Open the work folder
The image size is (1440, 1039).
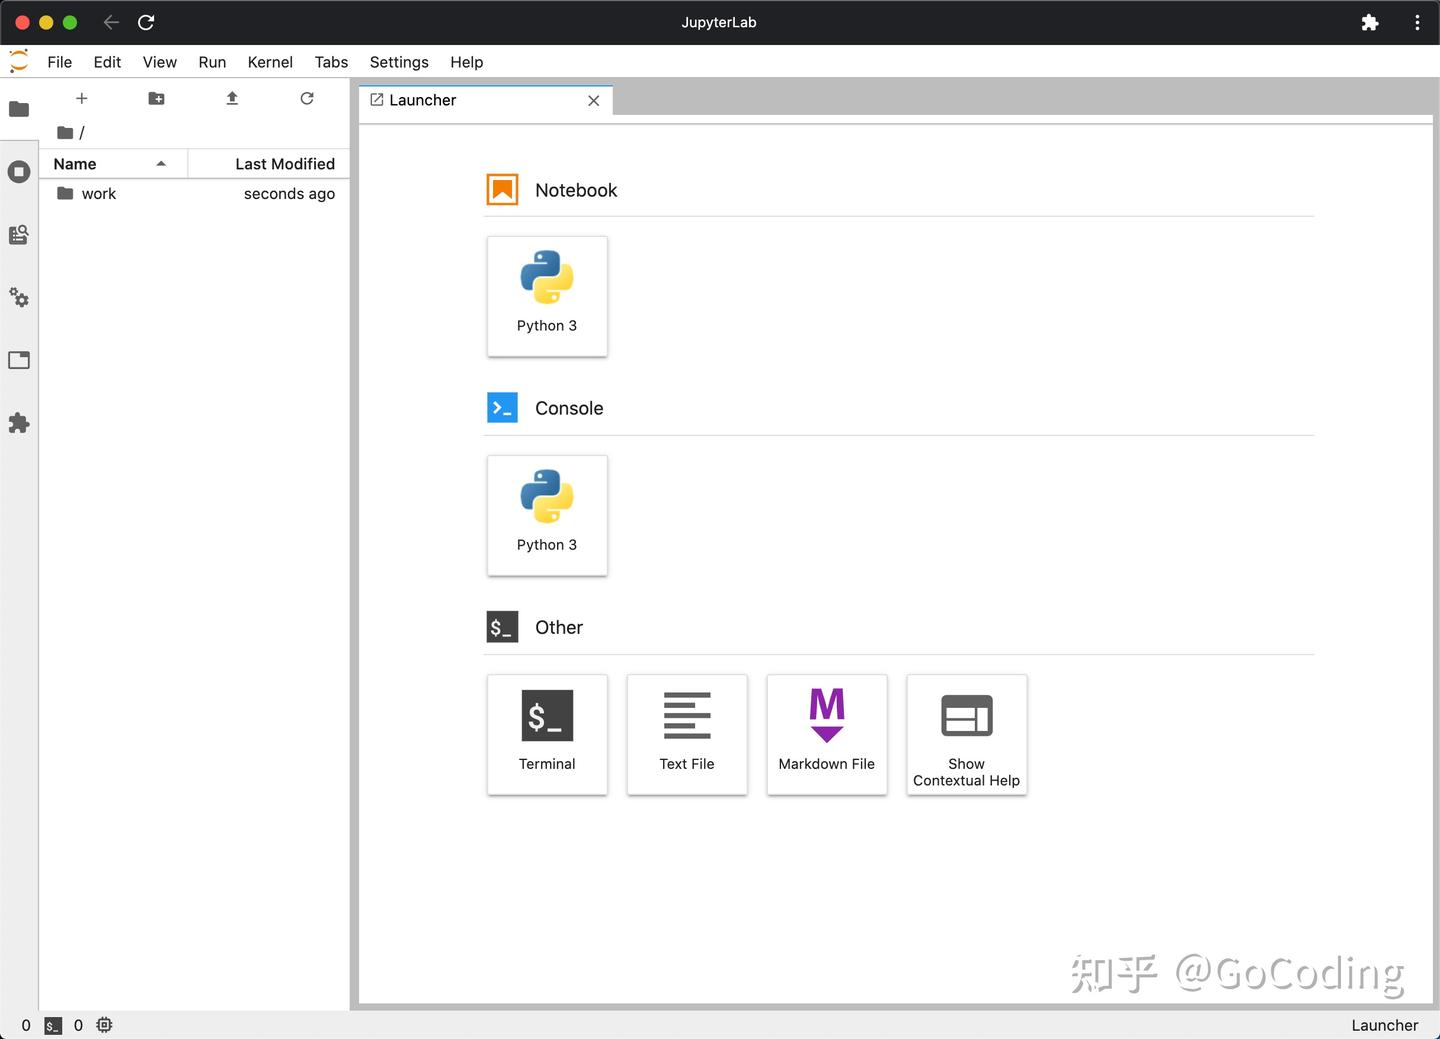point(99,193)
